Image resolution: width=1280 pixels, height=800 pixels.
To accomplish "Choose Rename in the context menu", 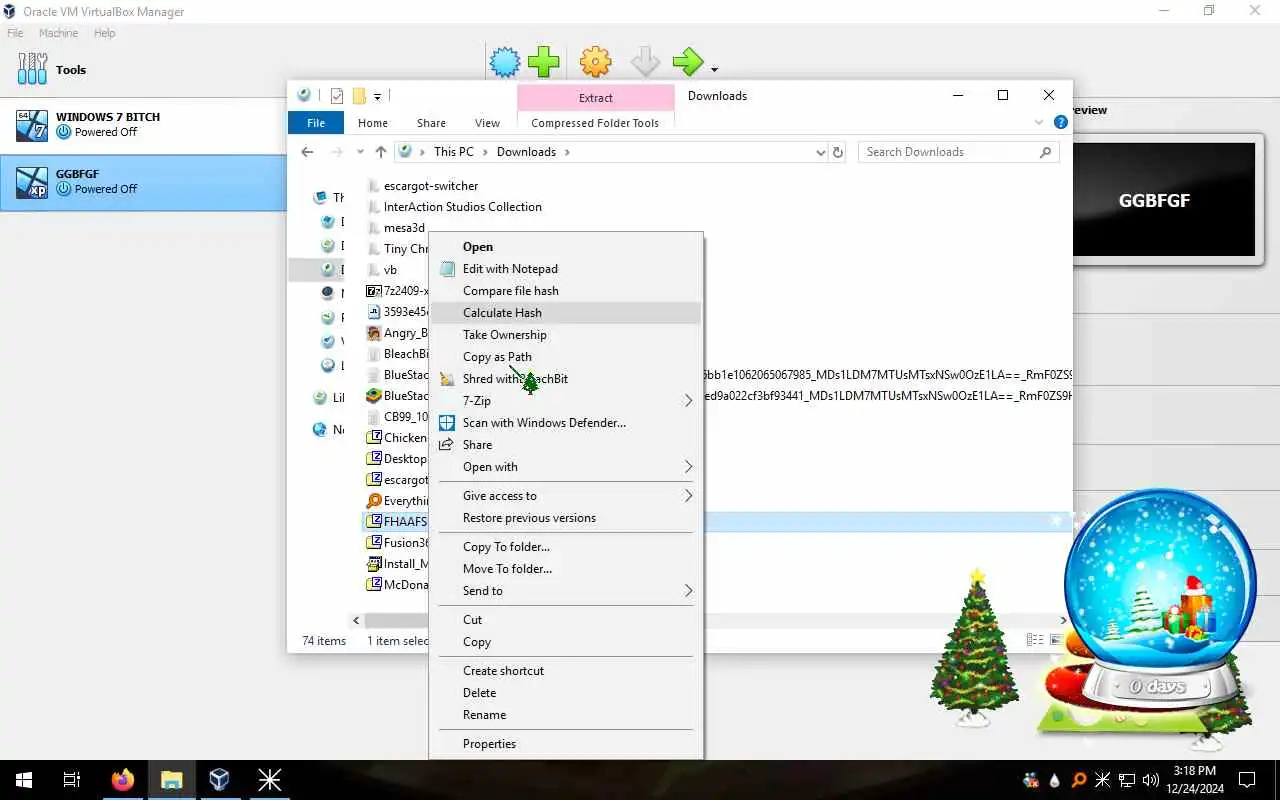I will click(x=566, y=715).
